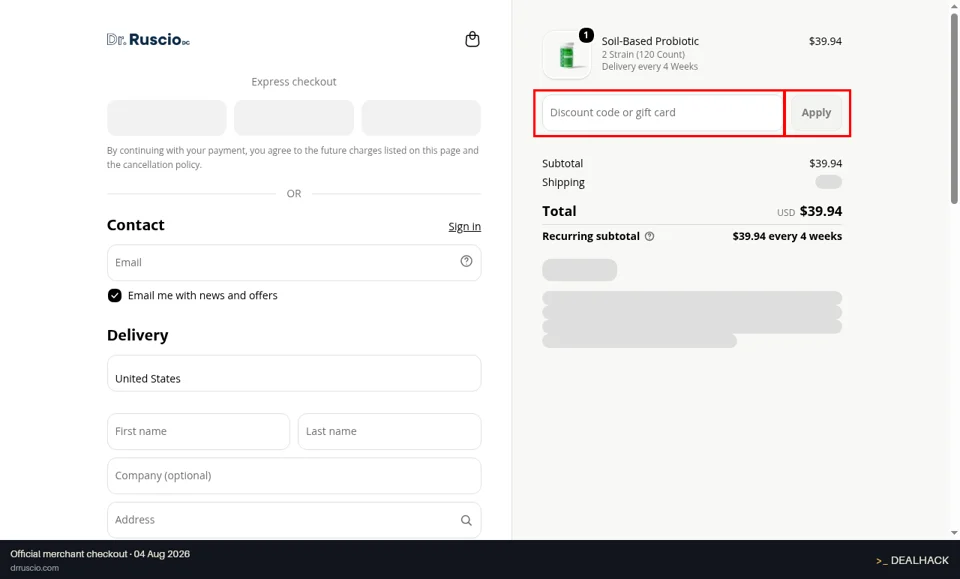Click the Recurring subtotal label
960x579 pixels.
coord(591,236)
